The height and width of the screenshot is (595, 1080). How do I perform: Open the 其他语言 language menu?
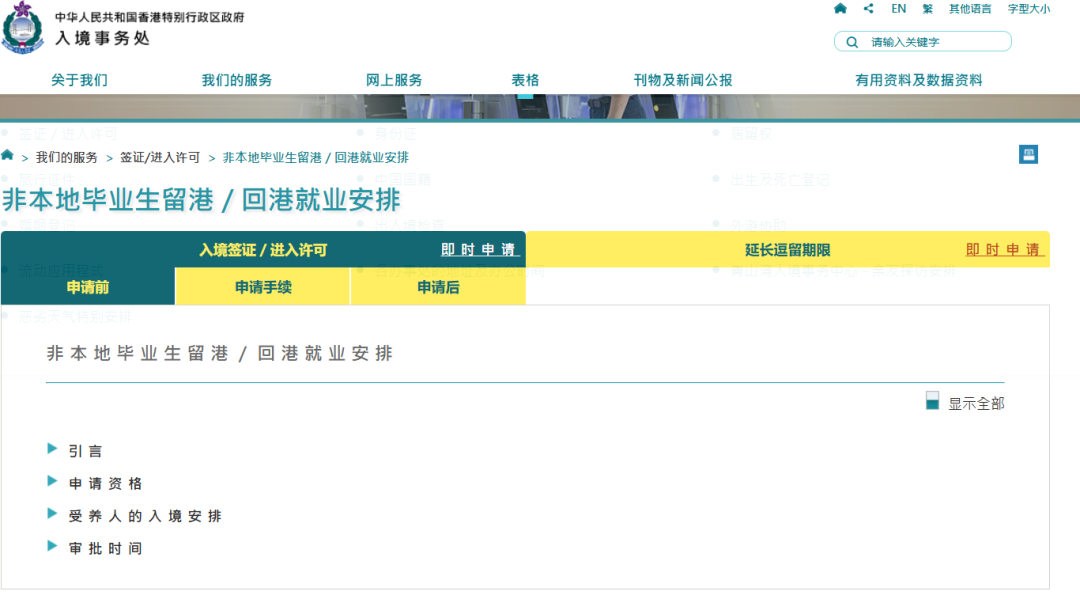point(970,9)
